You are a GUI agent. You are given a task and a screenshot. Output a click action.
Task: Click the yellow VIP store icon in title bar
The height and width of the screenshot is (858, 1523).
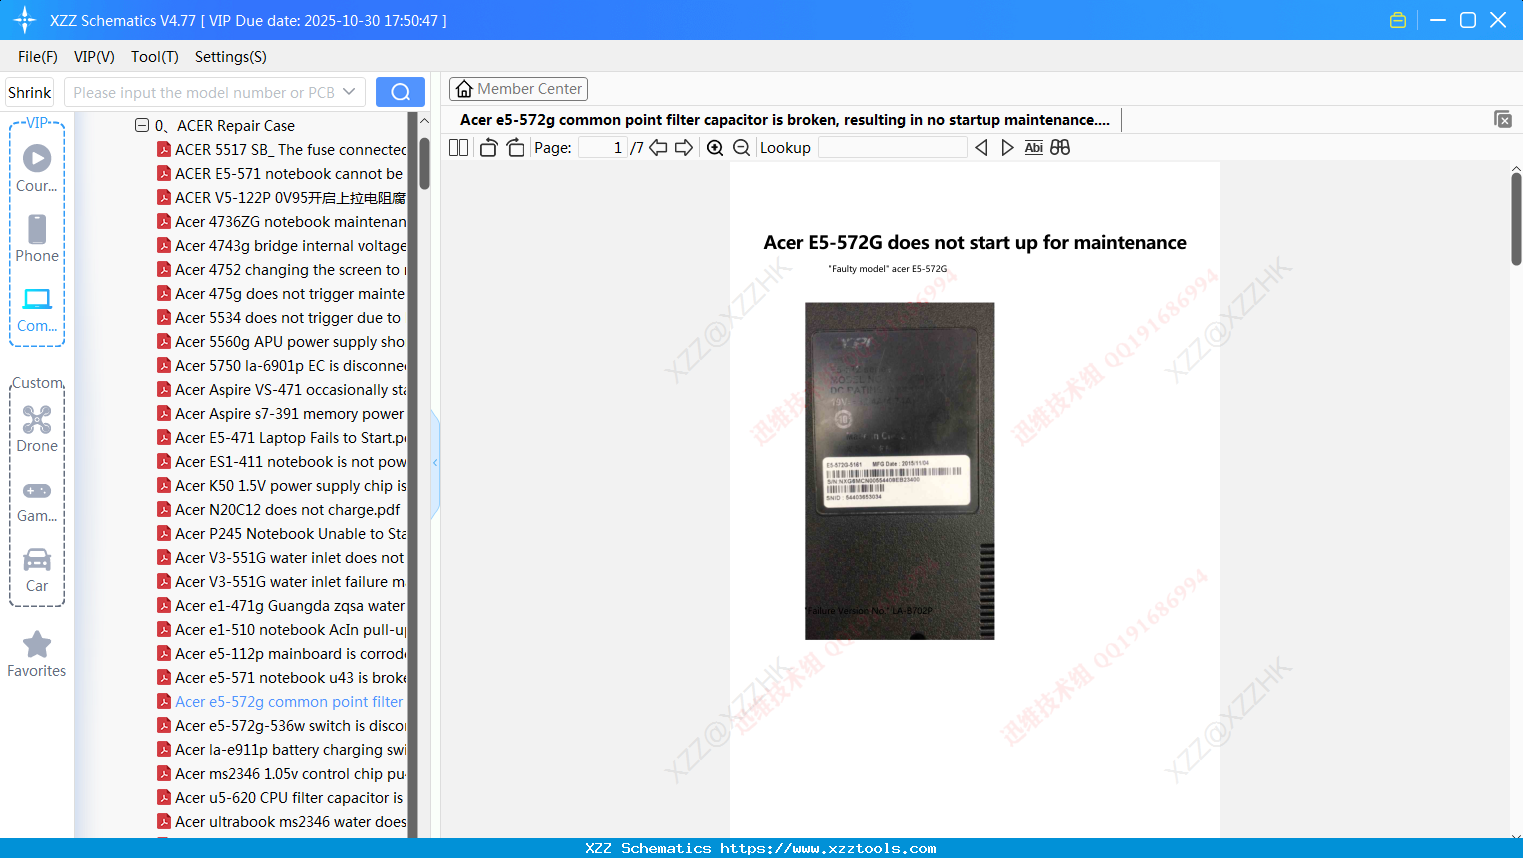(x=1398, y=20)
